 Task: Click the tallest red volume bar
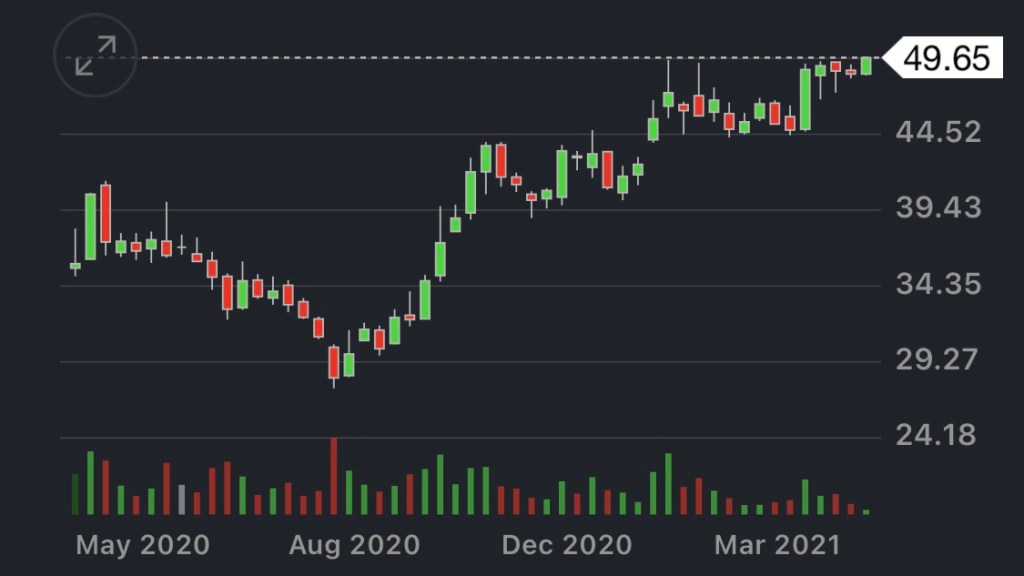(x=334, y=477)
